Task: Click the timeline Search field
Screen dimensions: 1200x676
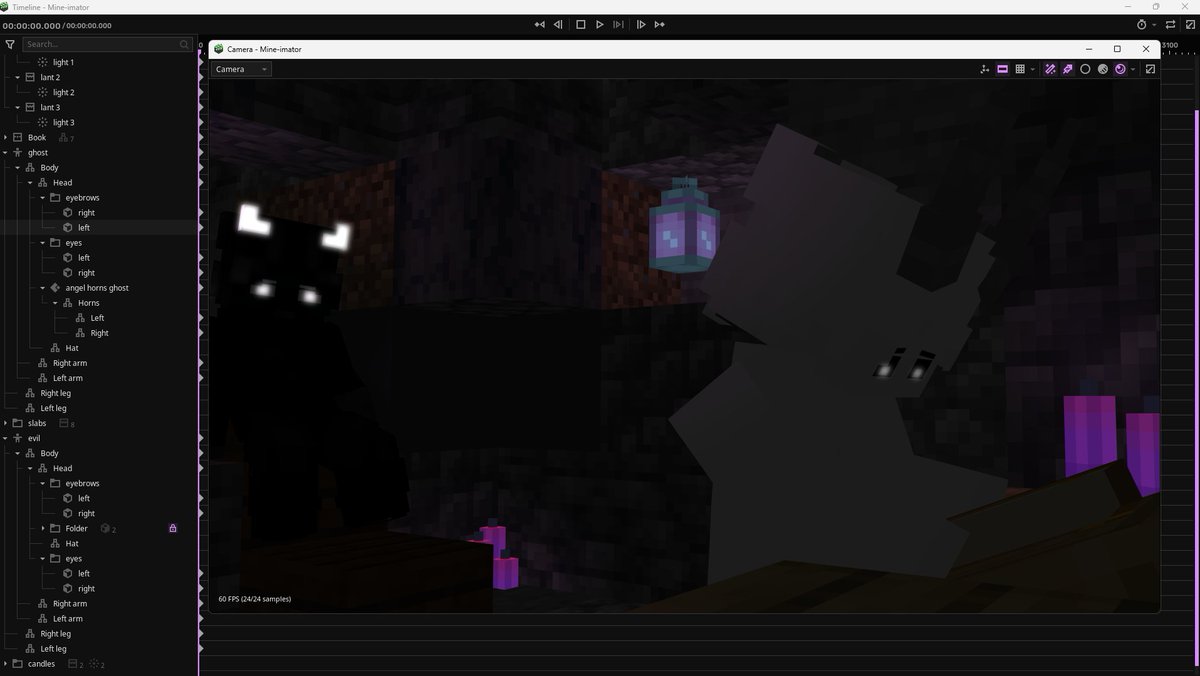Action: 107,44
